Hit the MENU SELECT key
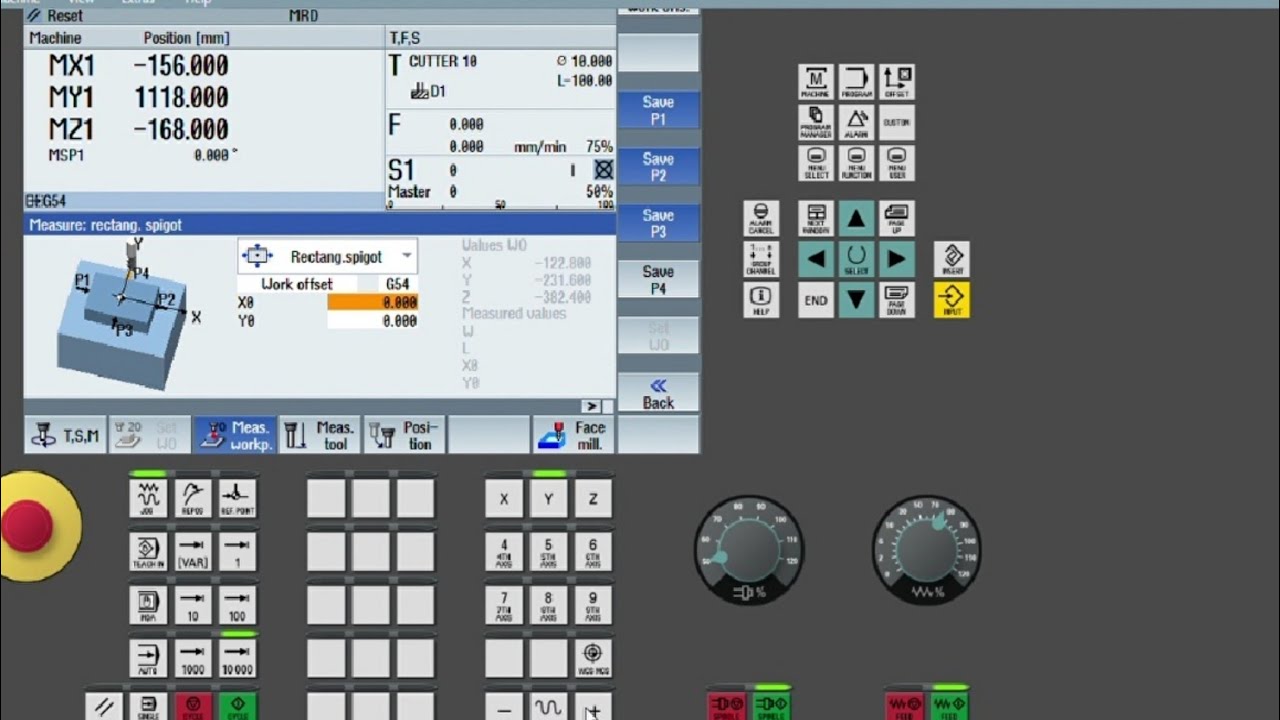The image size is (1280, 720). pyautogui.click(x=816, y=163)
